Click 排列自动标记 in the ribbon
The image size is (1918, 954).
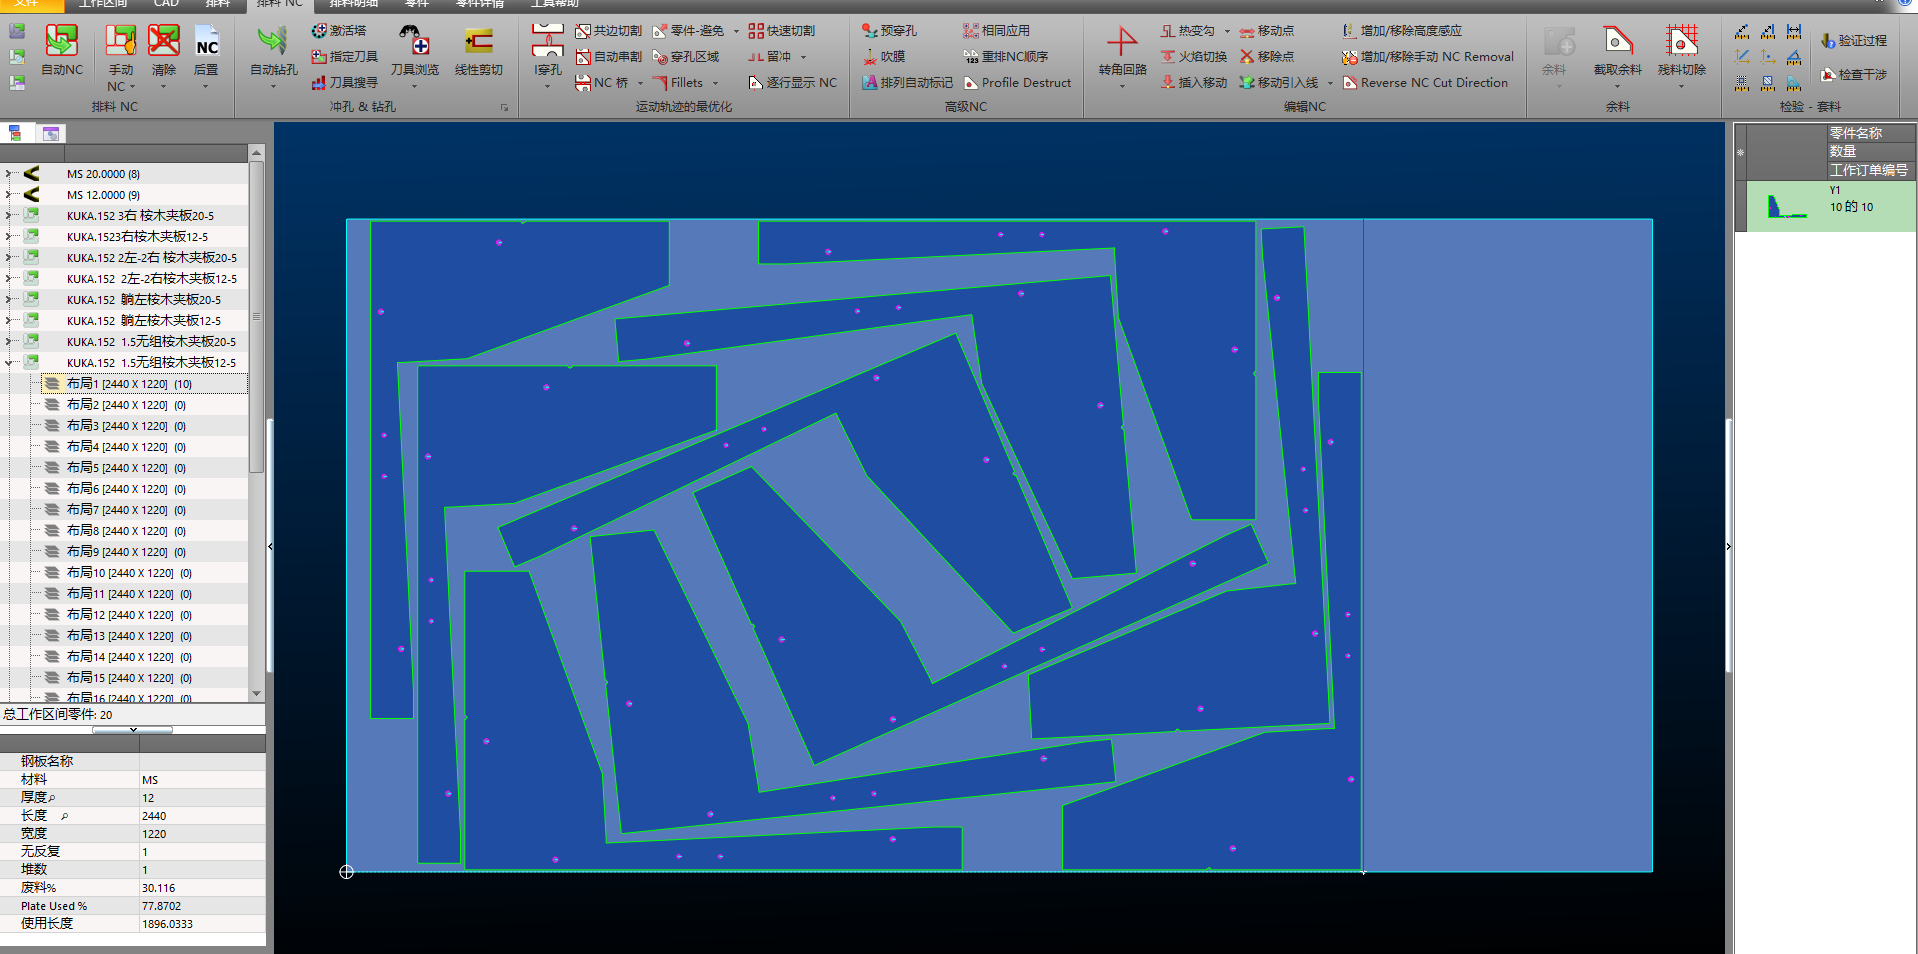tap(908, 83)
